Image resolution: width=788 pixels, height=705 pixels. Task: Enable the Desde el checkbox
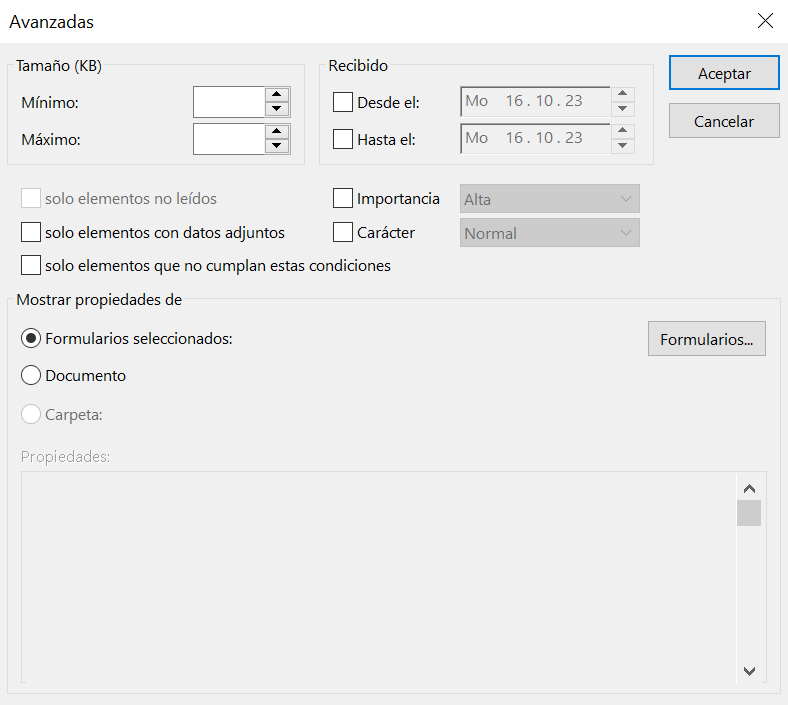(343, 102)
